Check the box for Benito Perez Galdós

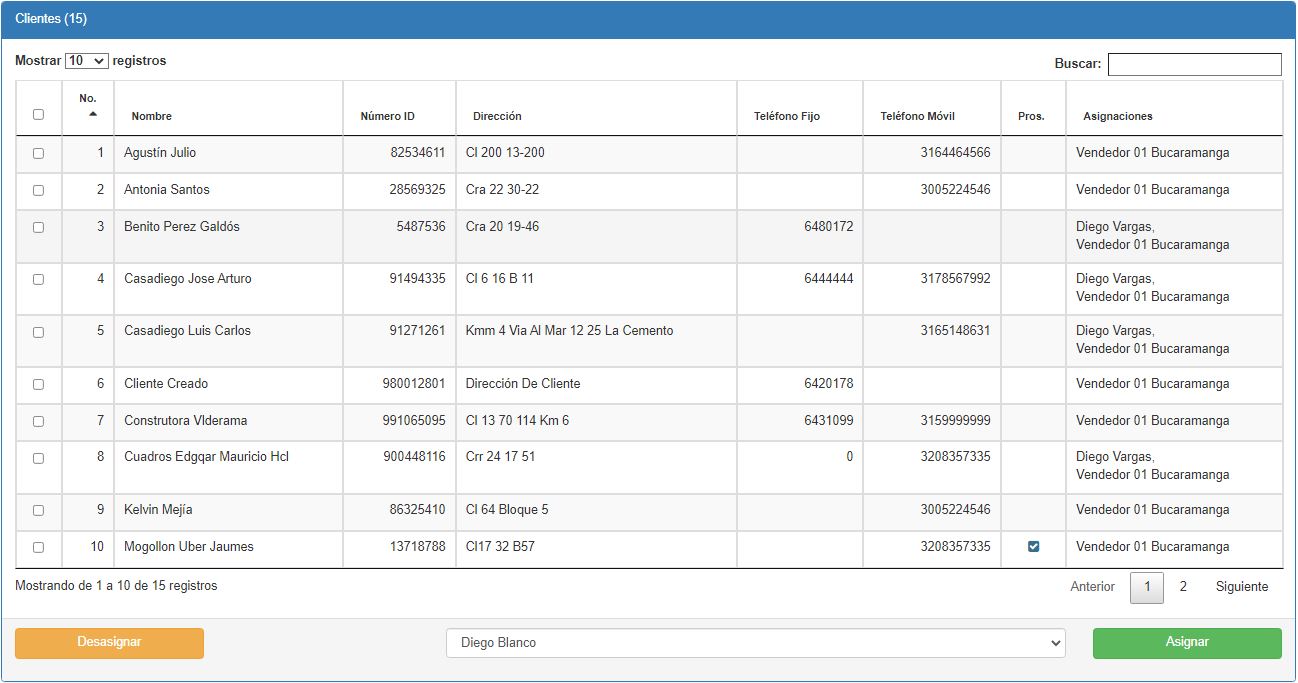(38, 228)
